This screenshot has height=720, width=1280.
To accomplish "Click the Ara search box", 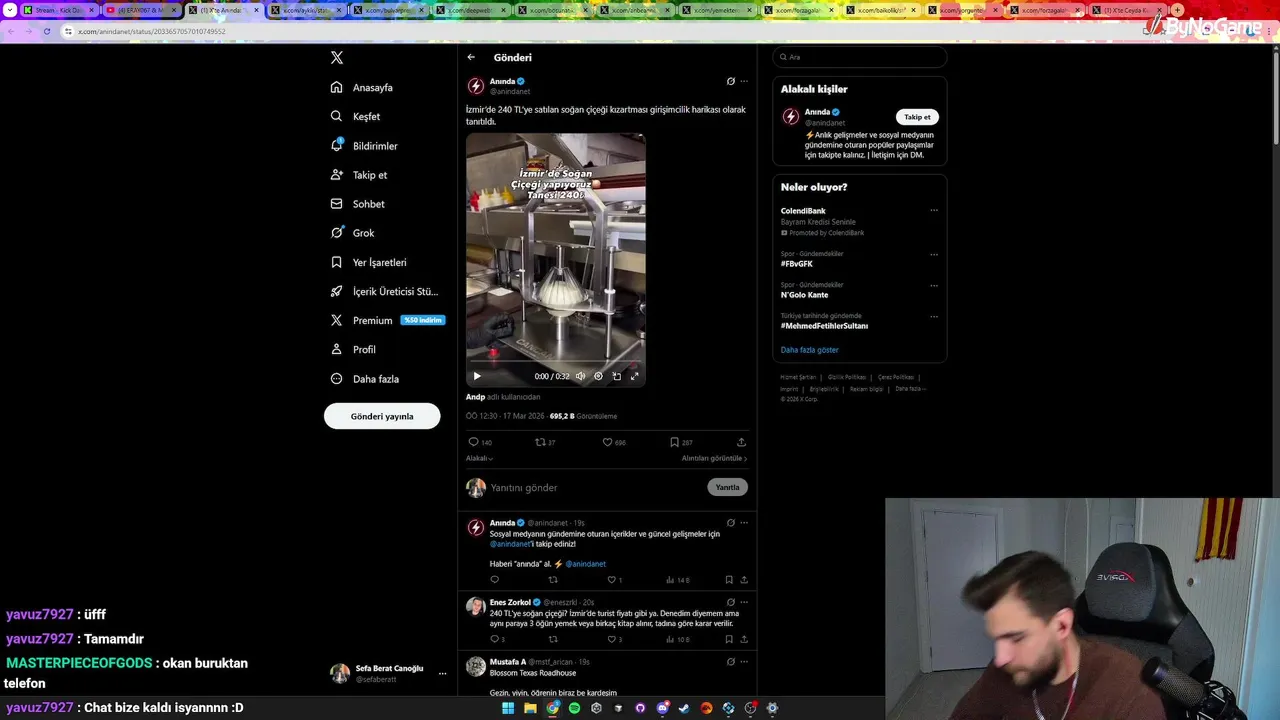I will (860, 57).
